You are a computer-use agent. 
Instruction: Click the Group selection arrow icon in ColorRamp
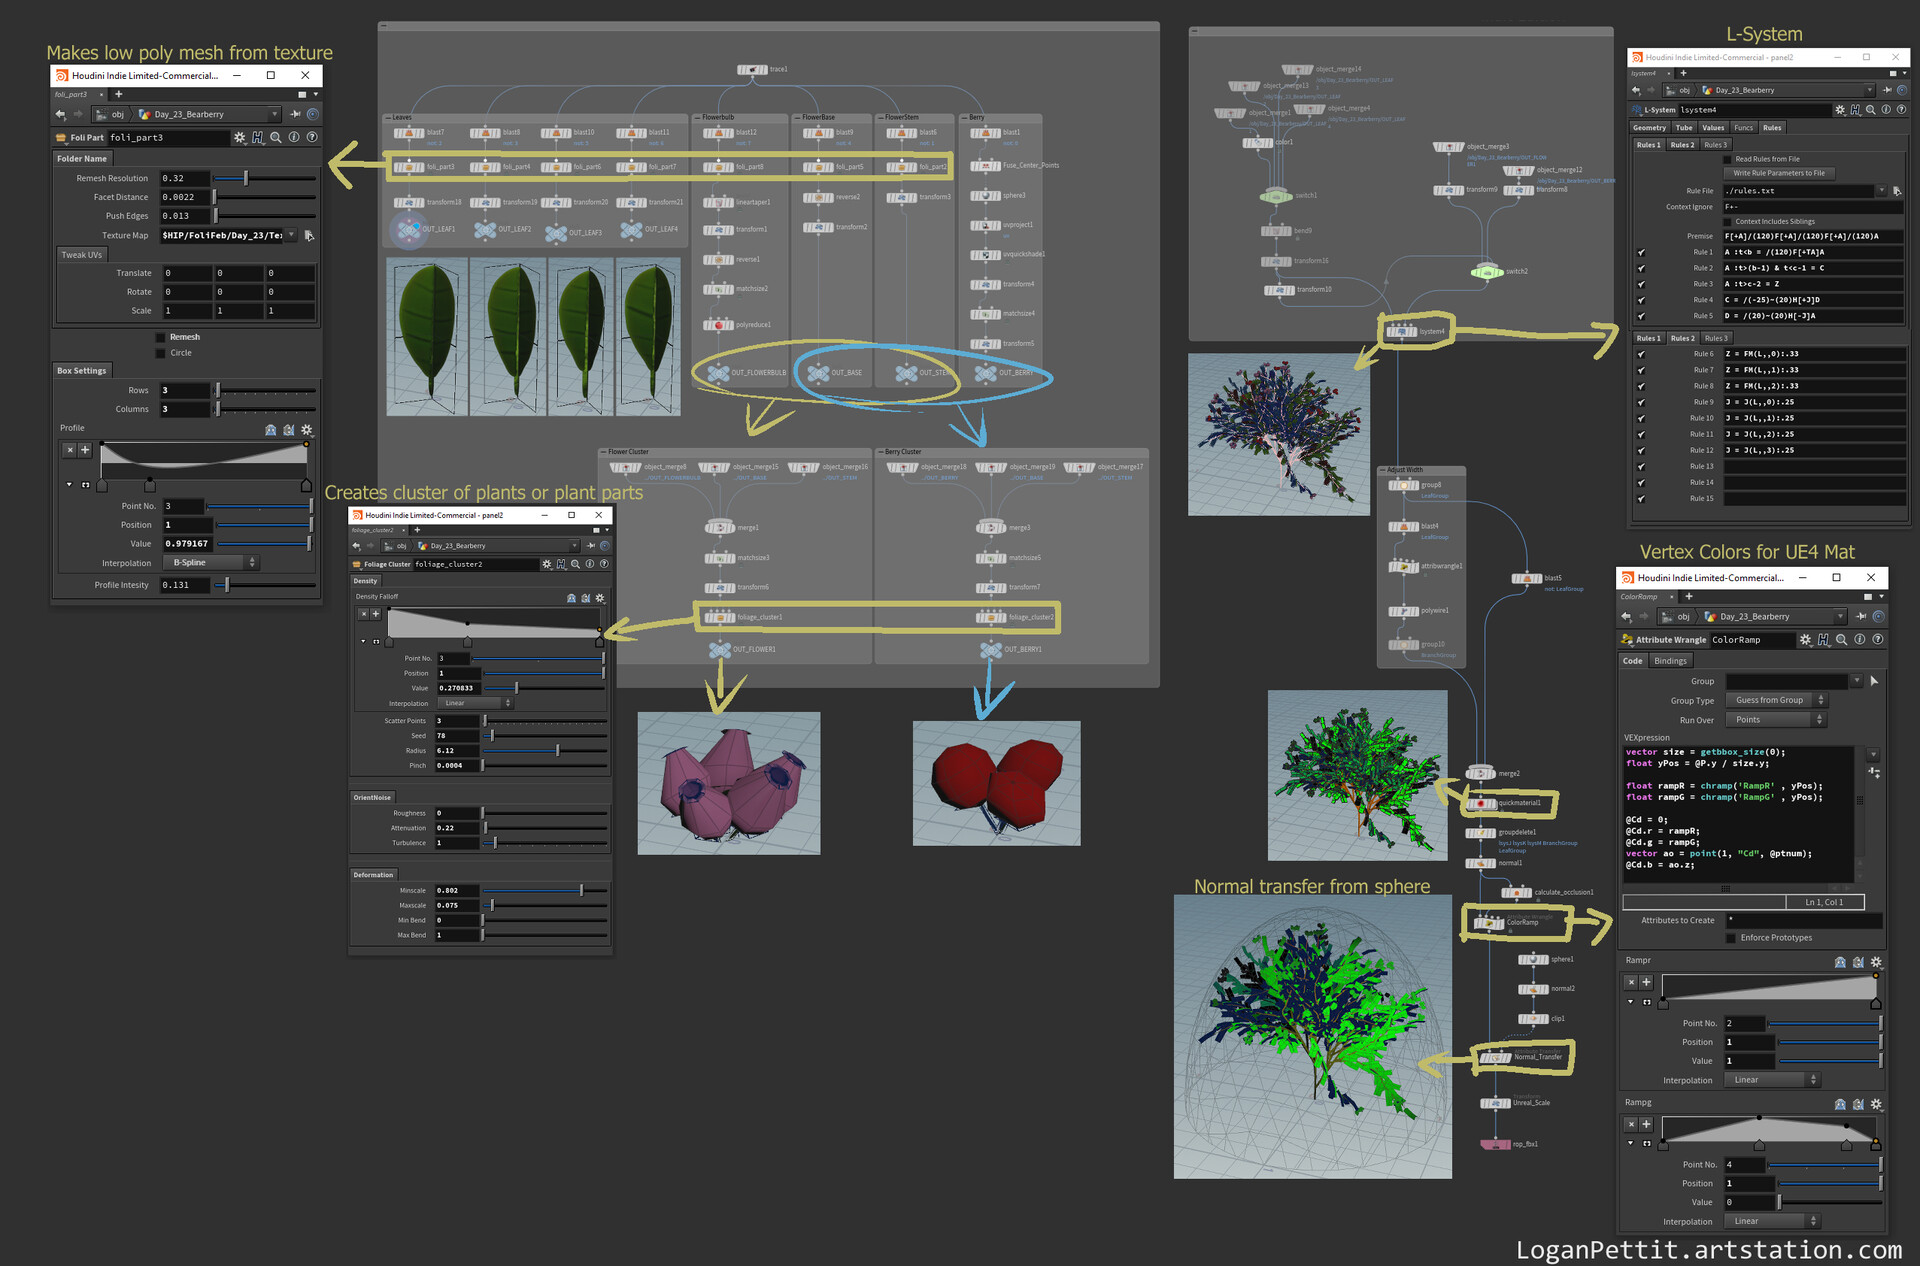click(x=1874, y=681)
